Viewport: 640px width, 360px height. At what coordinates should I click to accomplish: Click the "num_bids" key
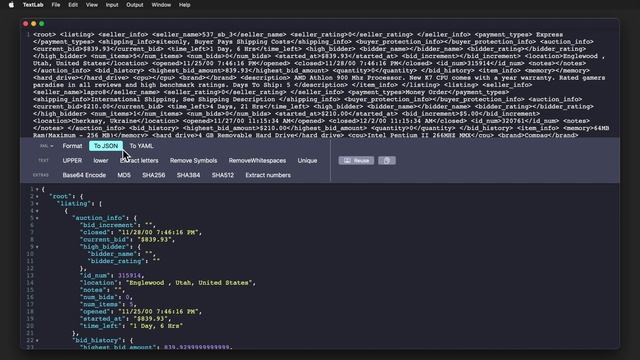(x=99, y=298)
